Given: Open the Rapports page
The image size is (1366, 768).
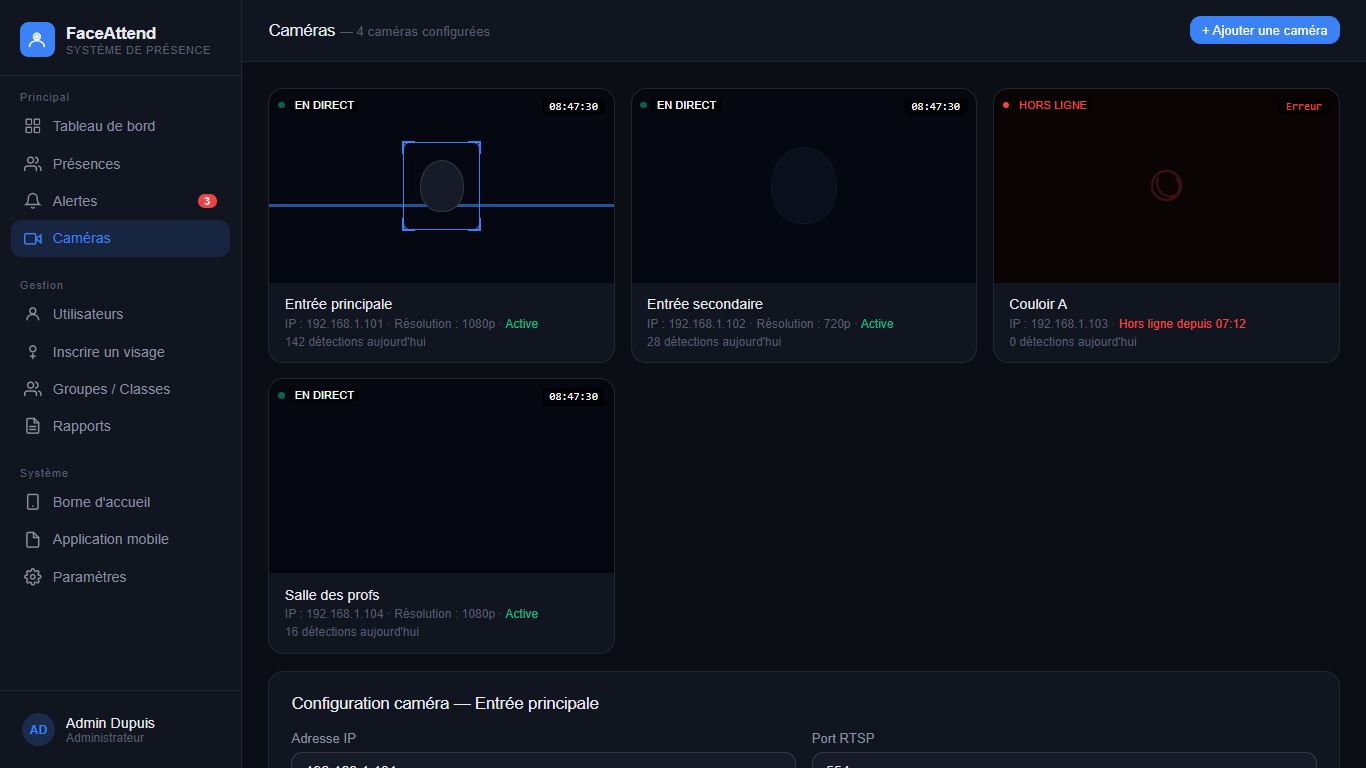Looking at the screenshot, I should point(120,426).
